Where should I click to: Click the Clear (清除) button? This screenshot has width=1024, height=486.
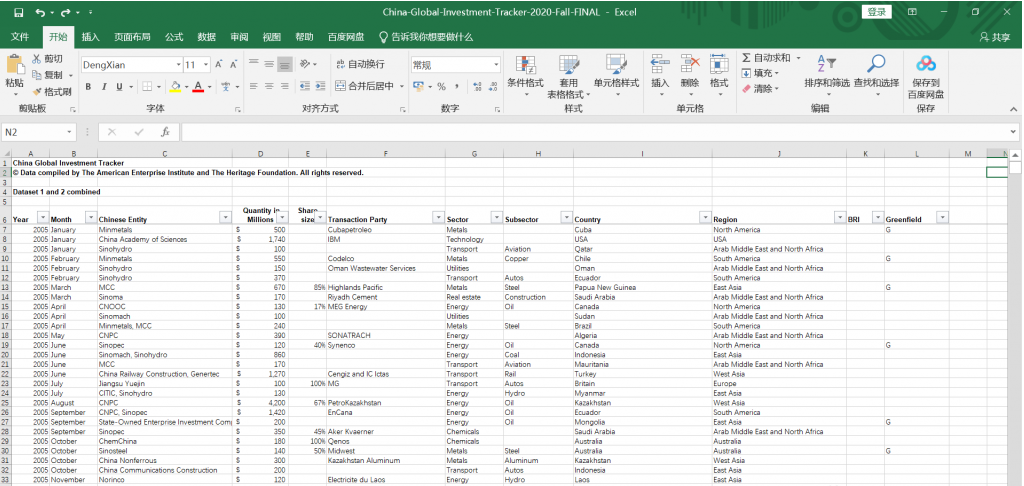pyautogui.click(x=758, y=89)
